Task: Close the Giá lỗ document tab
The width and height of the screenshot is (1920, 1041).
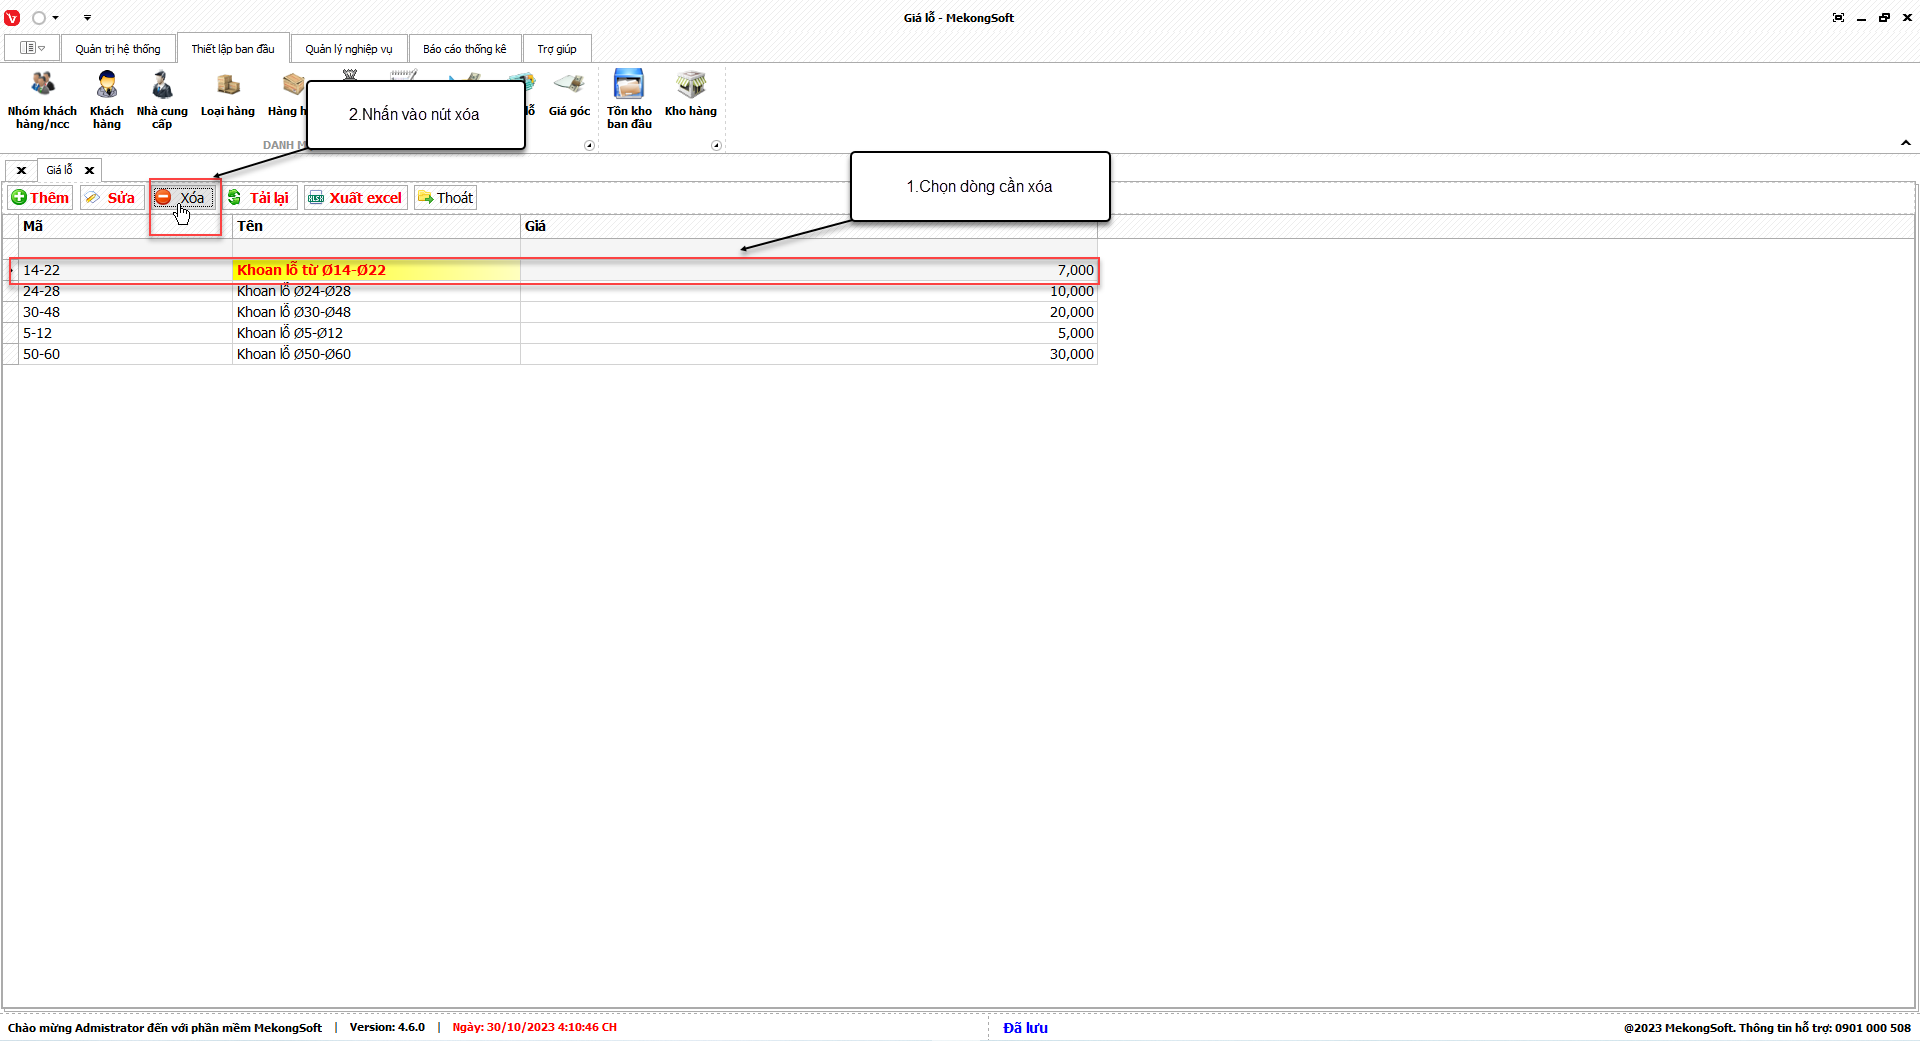Action: [x=89, y=171]
